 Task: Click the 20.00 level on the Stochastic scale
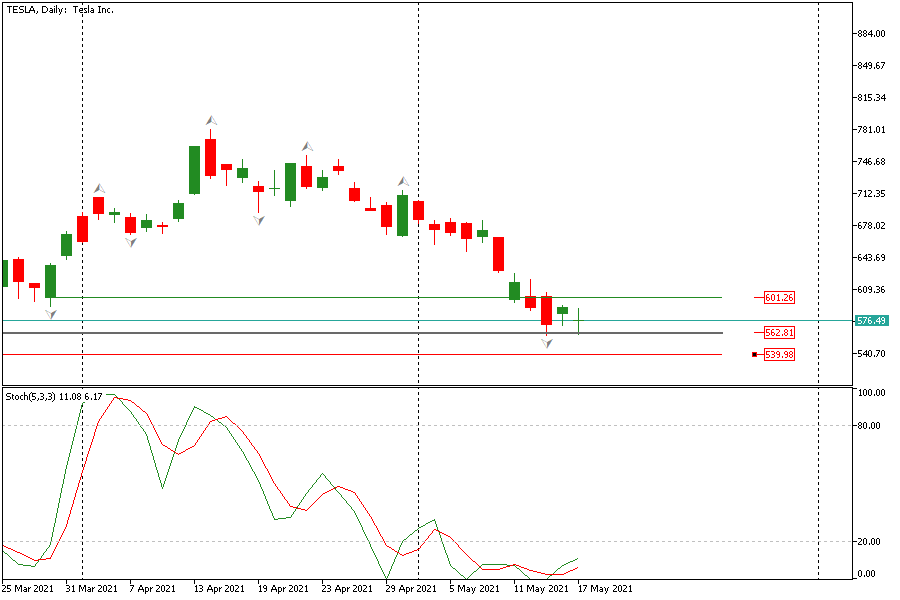pyautogui.click(x=869, y=541)
